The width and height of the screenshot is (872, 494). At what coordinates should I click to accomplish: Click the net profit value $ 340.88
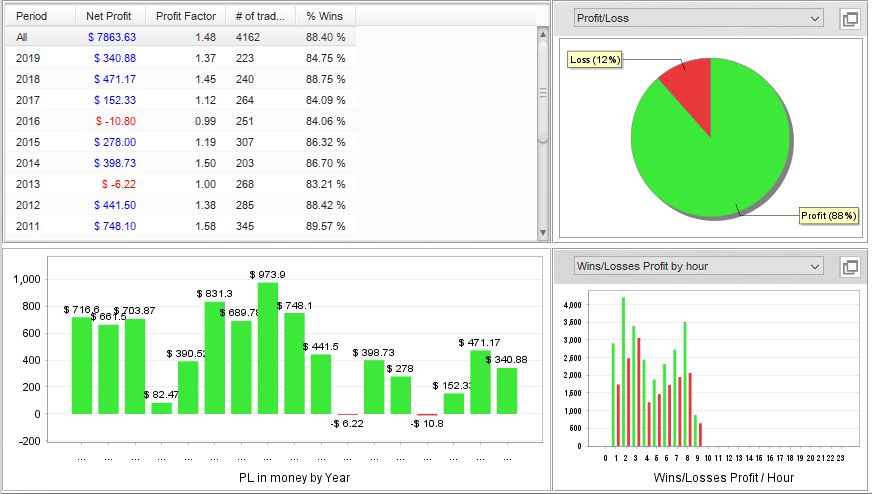[115, 58]
